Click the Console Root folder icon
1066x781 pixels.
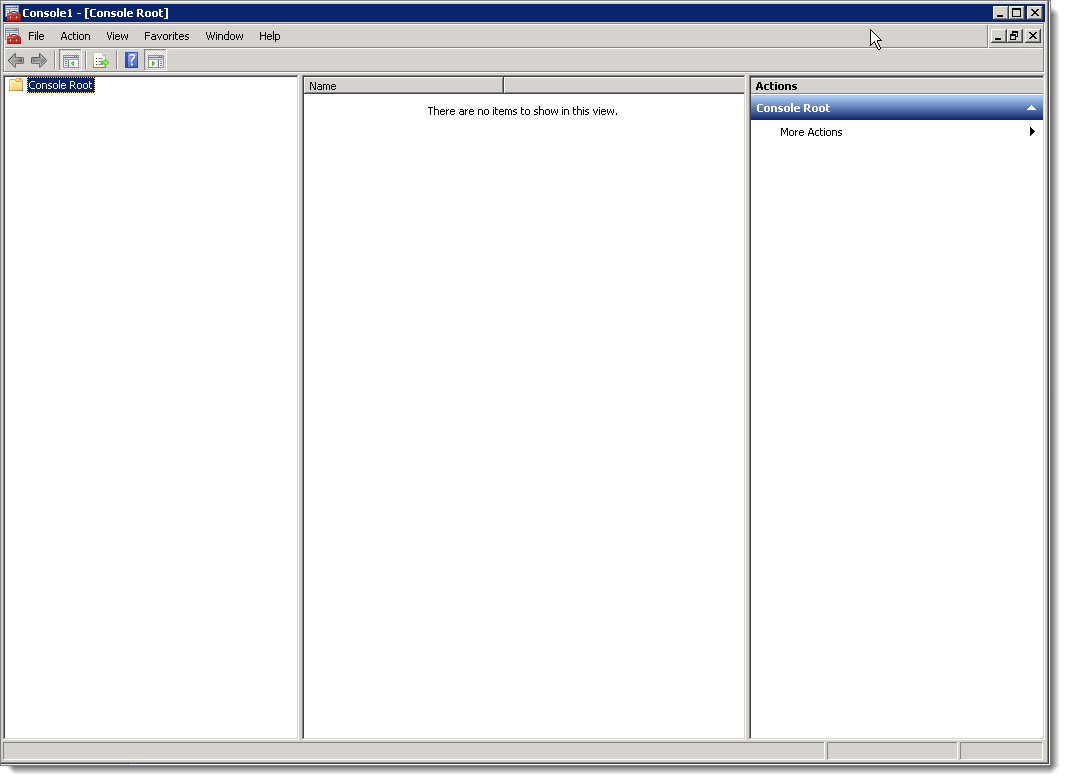(14, 85)
